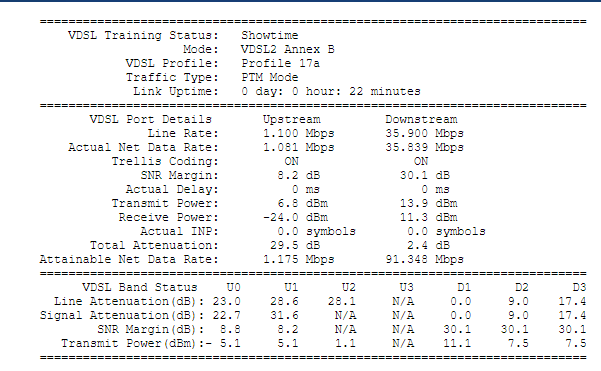Click the downstream SNR margin 30.1 dB

(425, 176)
